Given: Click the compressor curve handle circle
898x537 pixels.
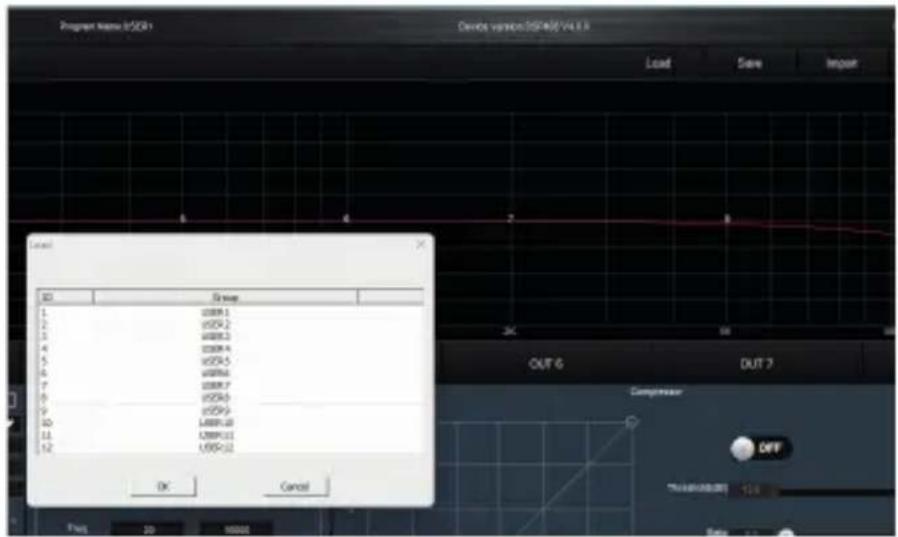Looking at the screenshot, I should [632, 422].
